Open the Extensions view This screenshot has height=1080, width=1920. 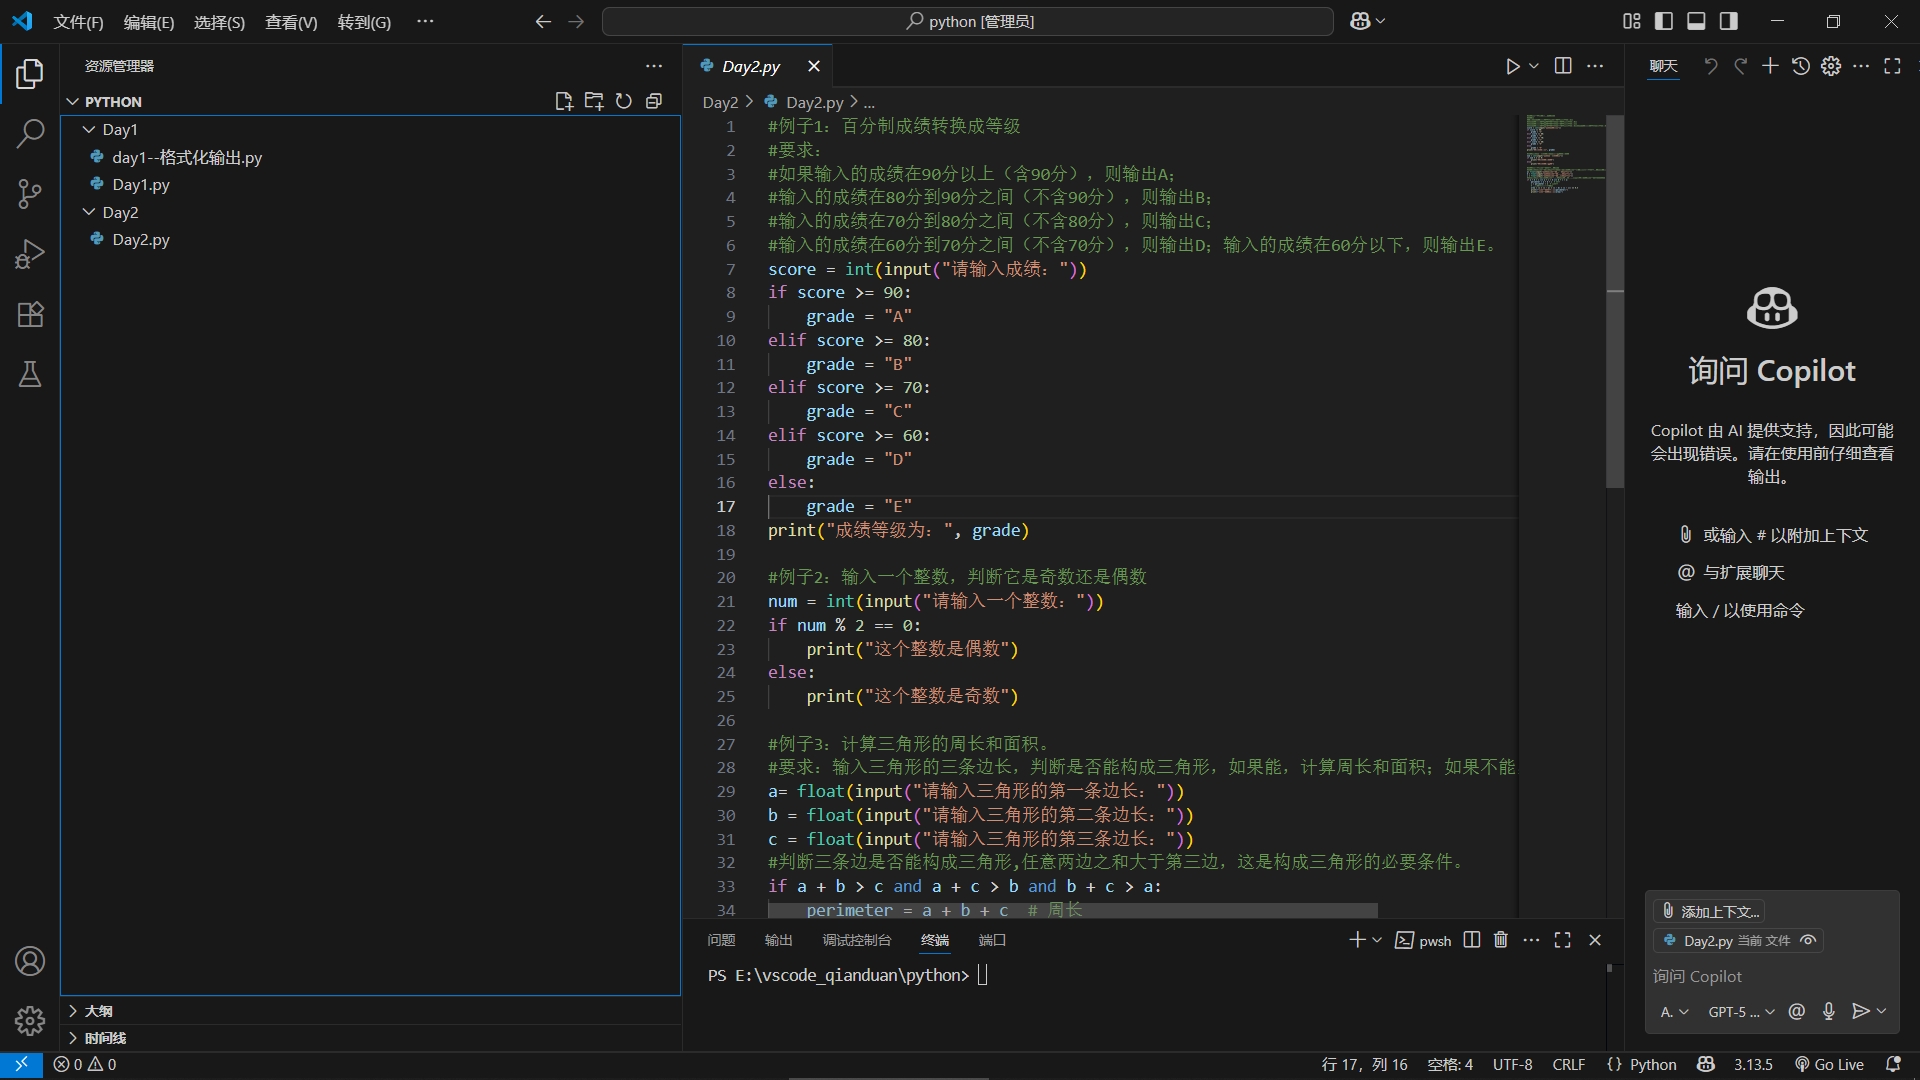tap(30, 314)
